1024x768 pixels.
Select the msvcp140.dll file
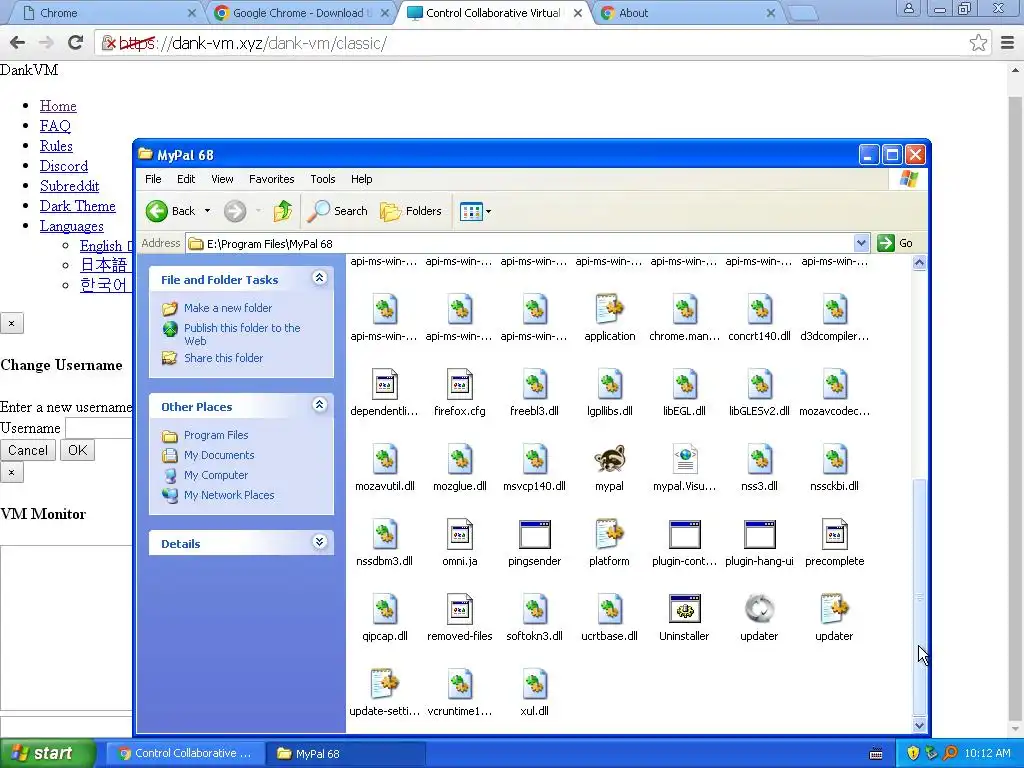[x=534, y=459]
